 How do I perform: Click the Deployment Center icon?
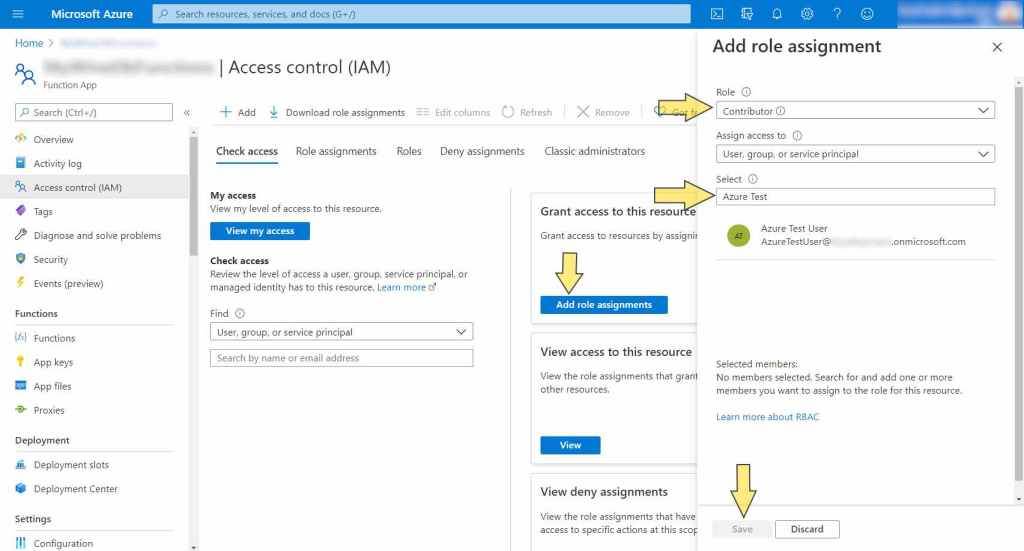[21, 488]
